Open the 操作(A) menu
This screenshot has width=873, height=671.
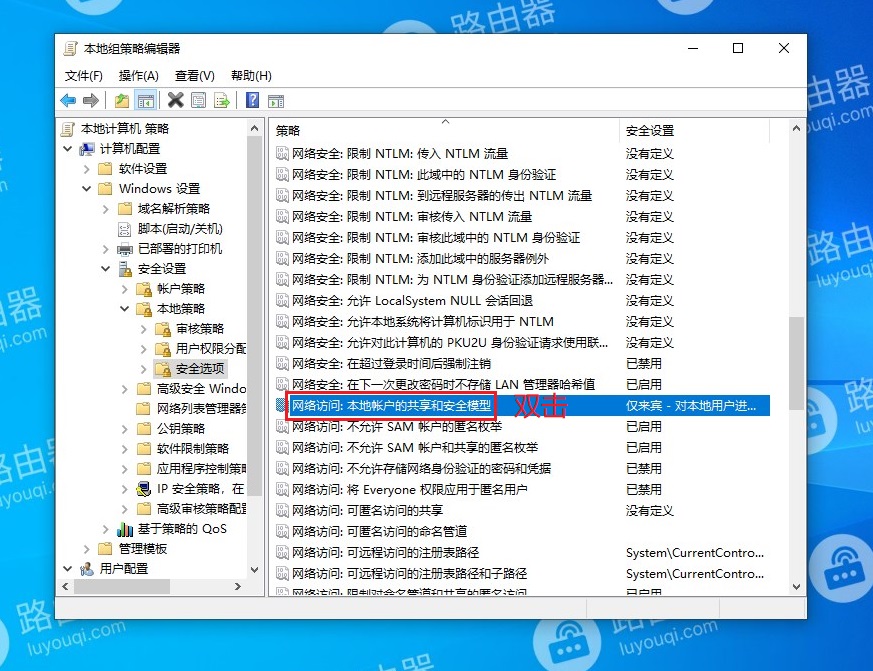(139, 76)
